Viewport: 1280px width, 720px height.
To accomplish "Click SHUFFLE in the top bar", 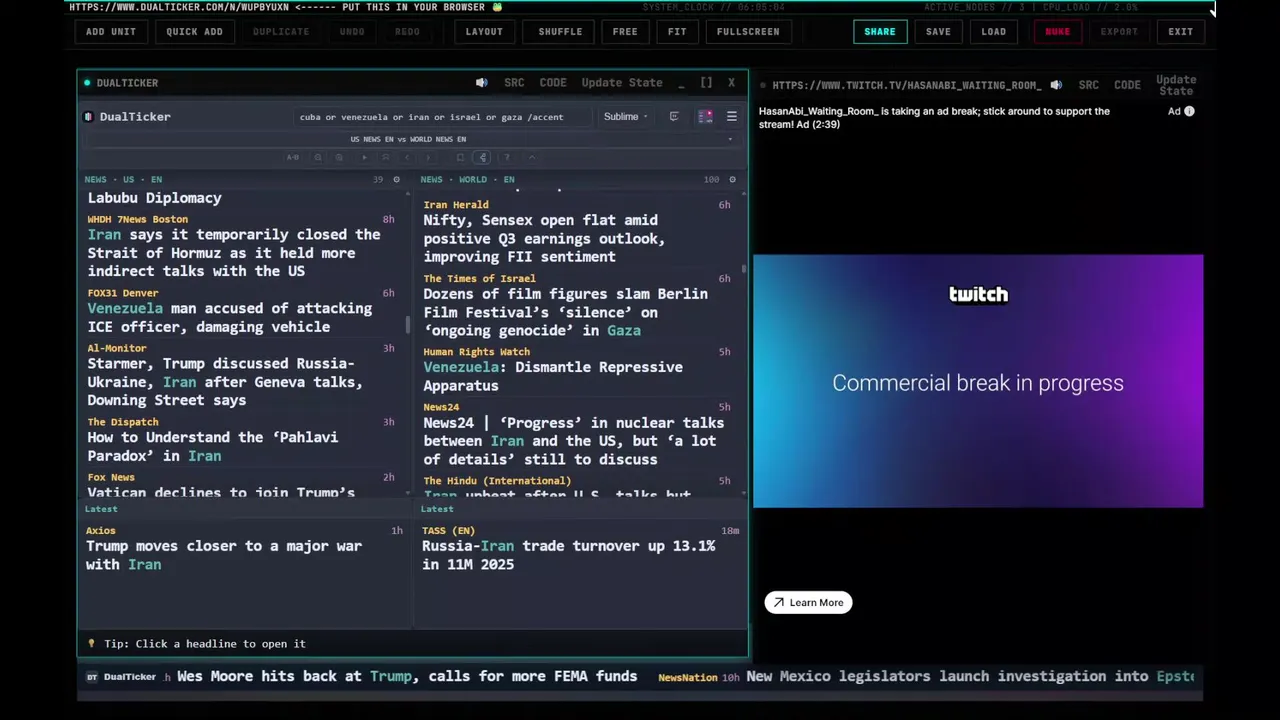I will pos(560,32).
